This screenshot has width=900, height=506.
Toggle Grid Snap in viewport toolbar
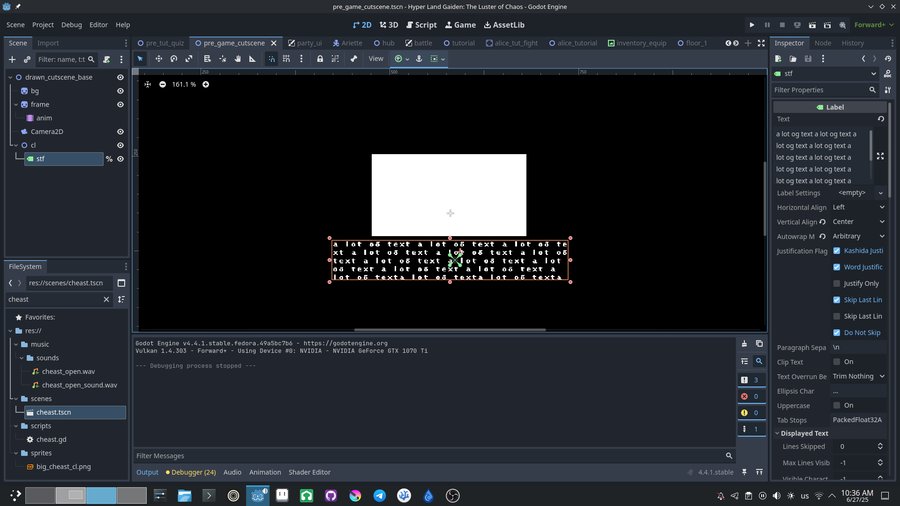coord(286,59)
